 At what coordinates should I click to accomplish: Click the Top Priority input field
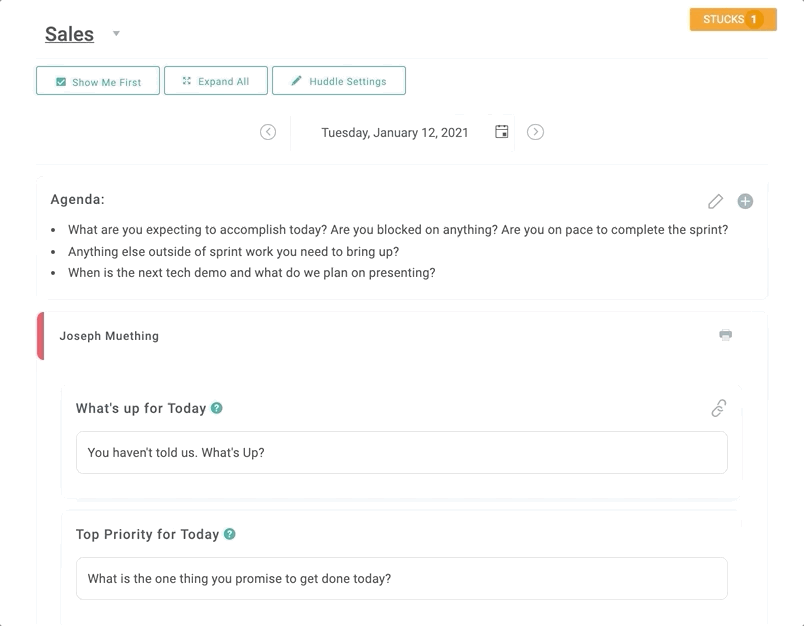click(401, 579)
